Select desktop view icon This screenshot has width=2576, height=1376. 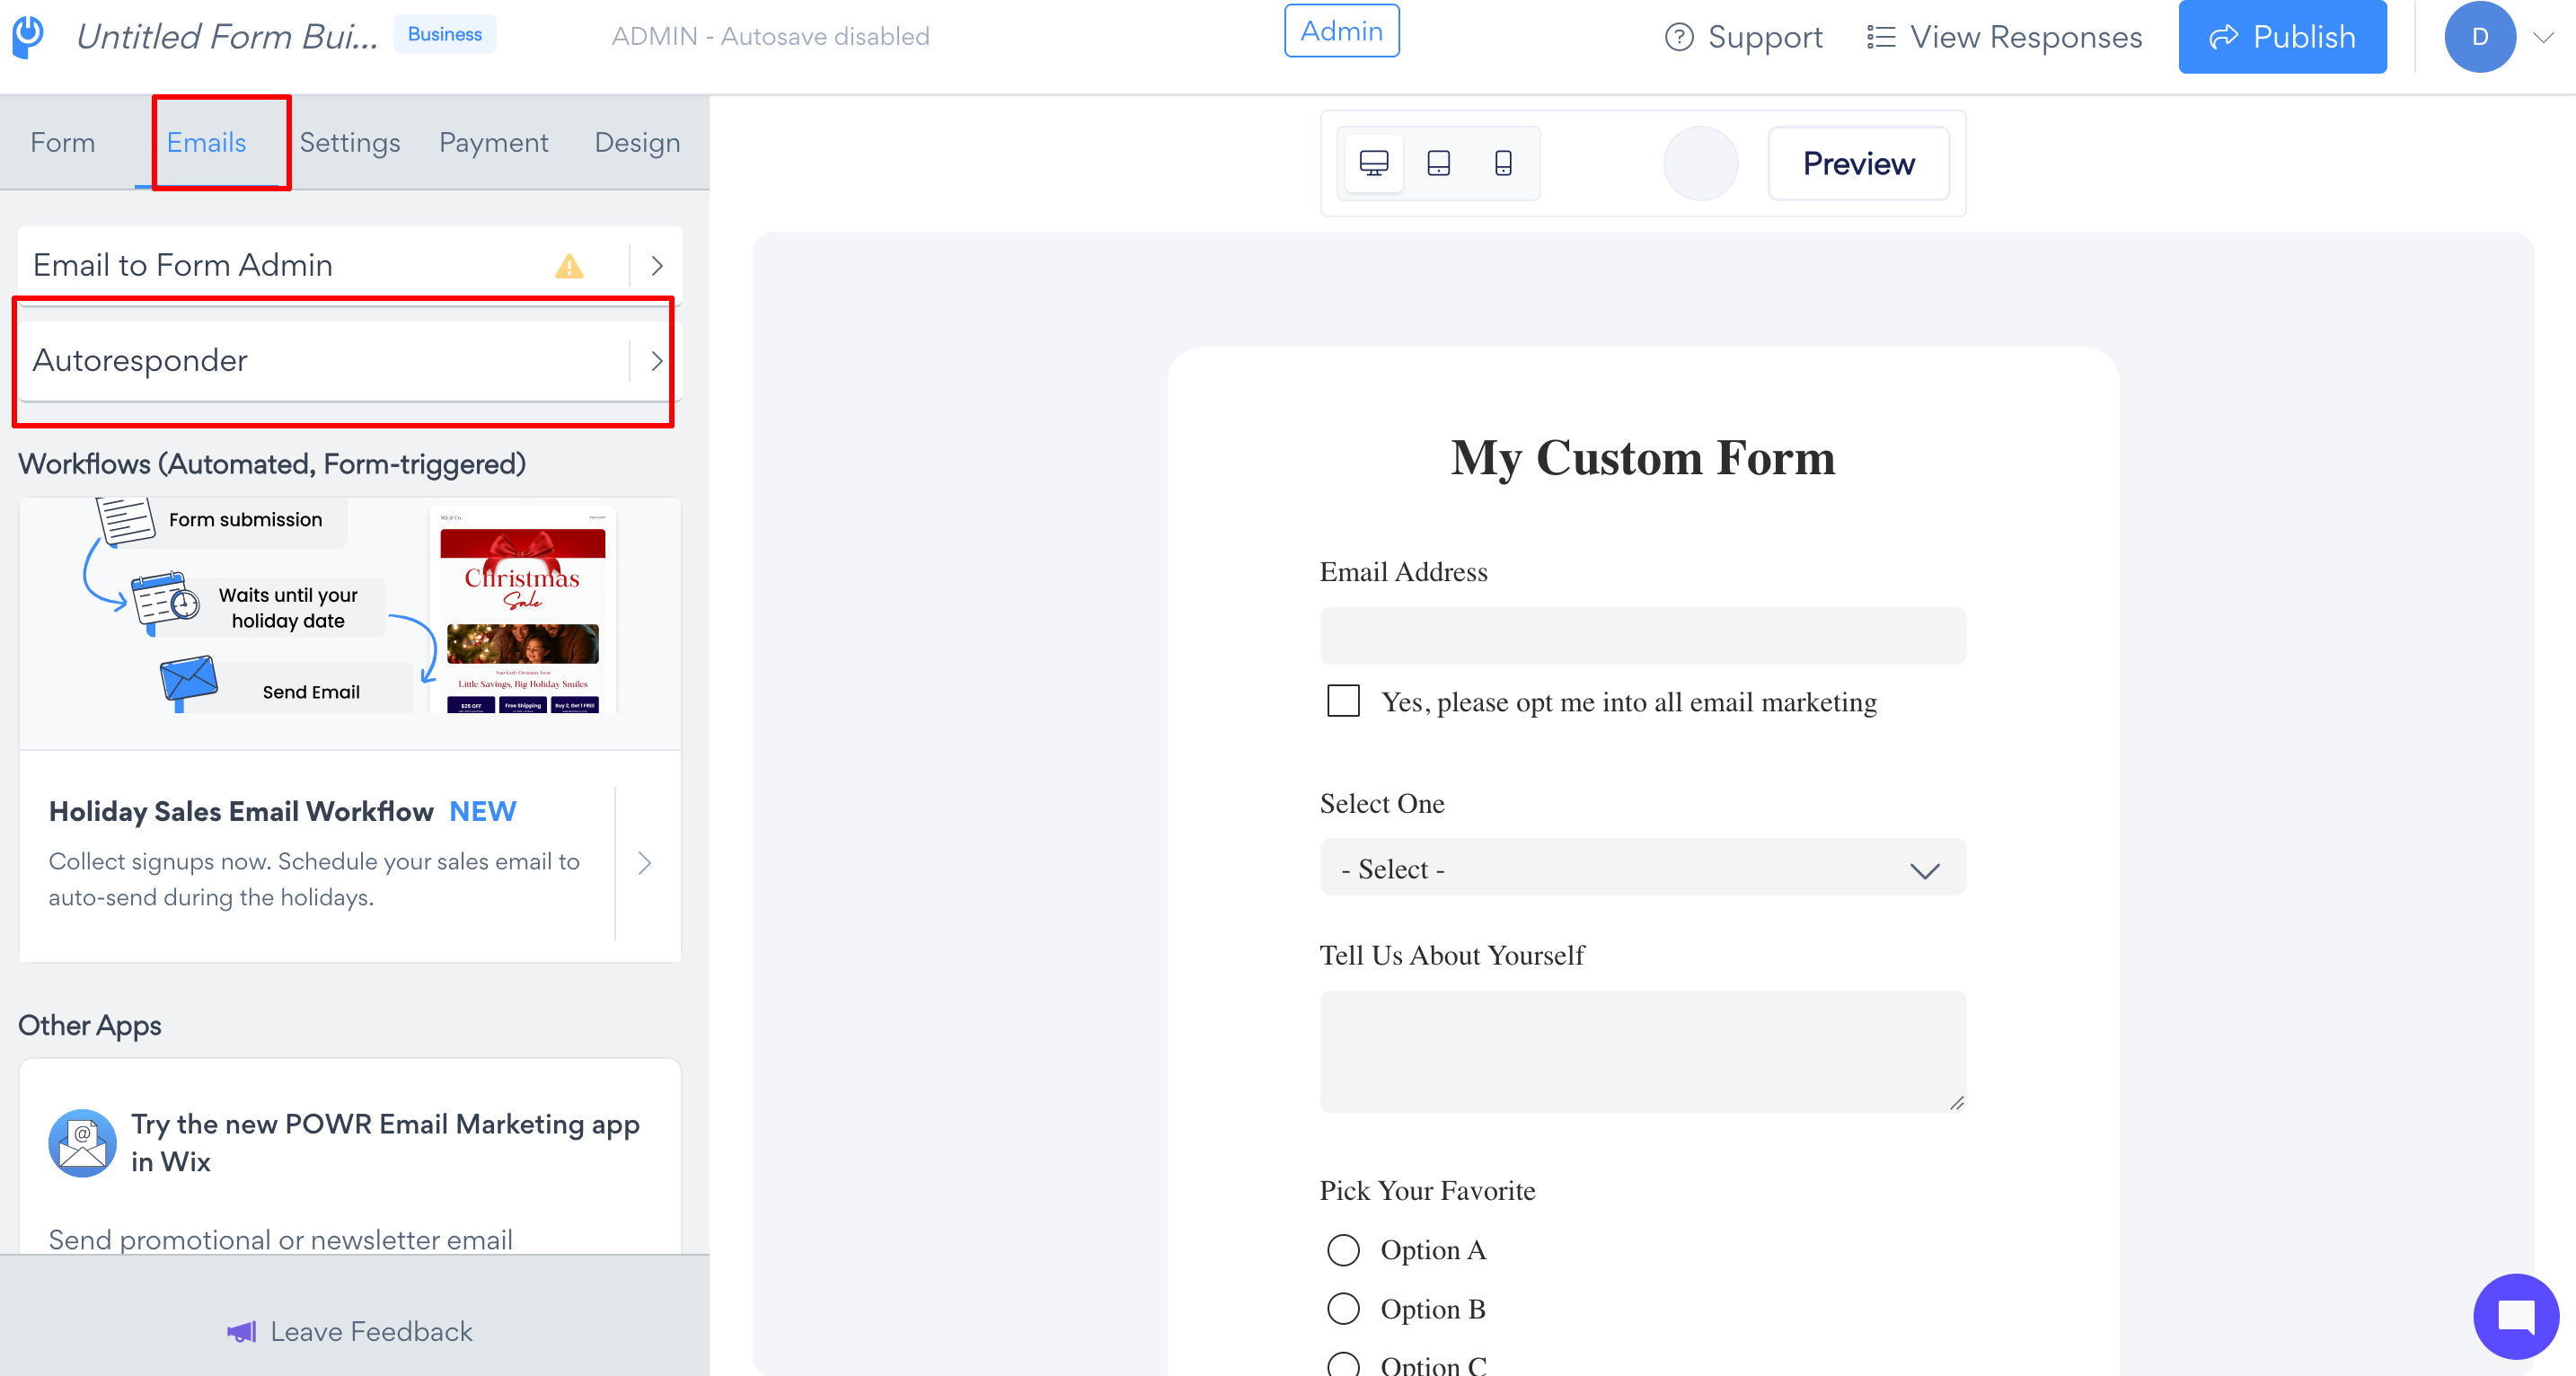[x=1374, y=163]
